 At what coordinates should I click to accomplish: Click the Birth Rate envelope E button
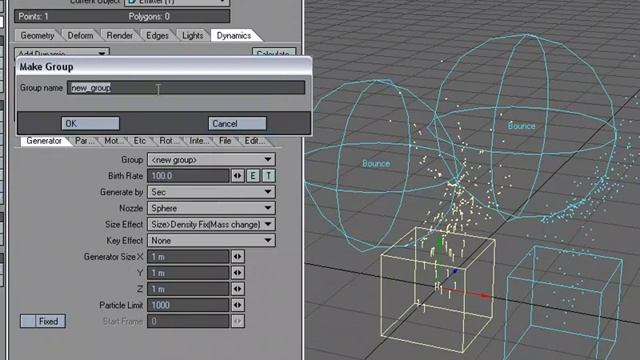(253, 176)
